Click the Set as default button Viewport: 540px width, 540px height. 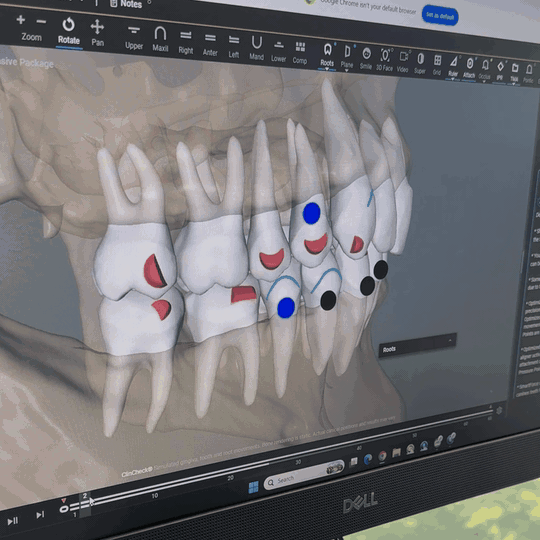[440, 15]
